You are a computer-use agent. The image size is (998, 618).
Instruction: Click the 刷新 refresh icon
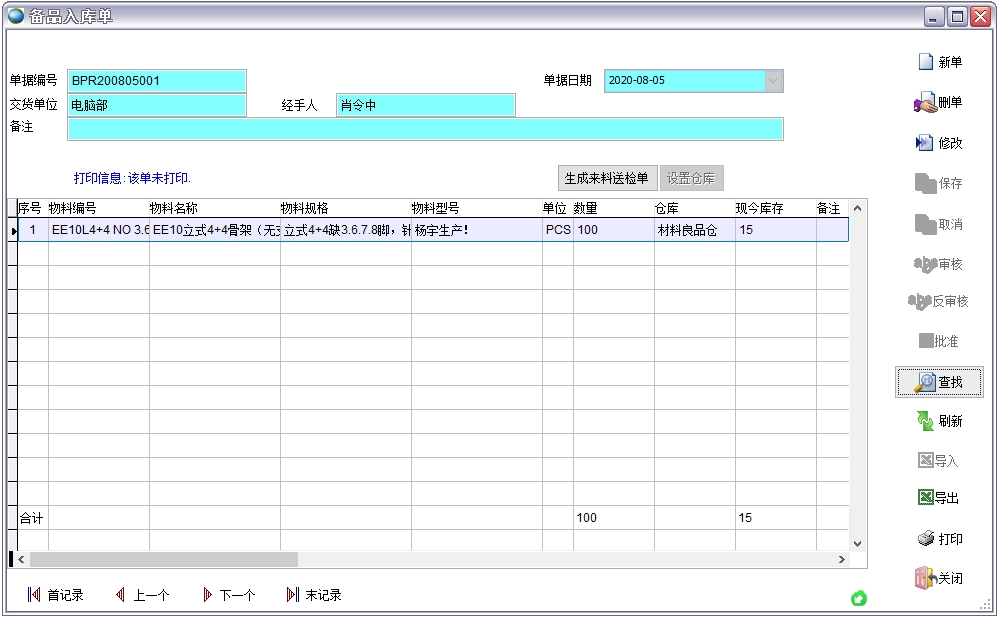pyautogui.click(x=926, y=421)
